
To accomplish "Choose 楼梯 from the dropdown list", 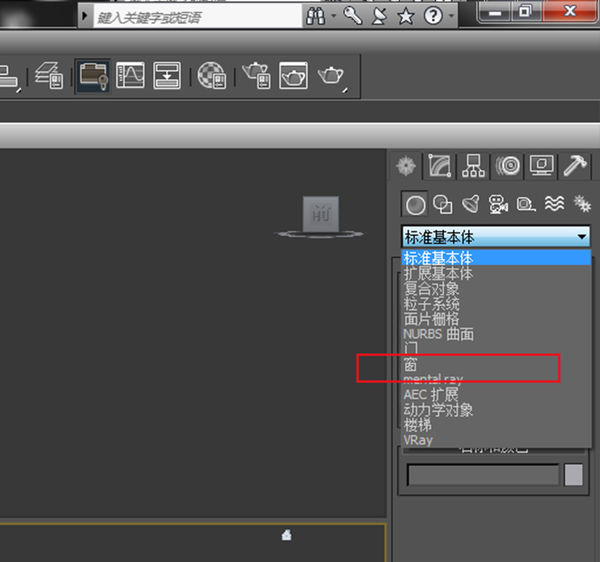I will point(496,425).
